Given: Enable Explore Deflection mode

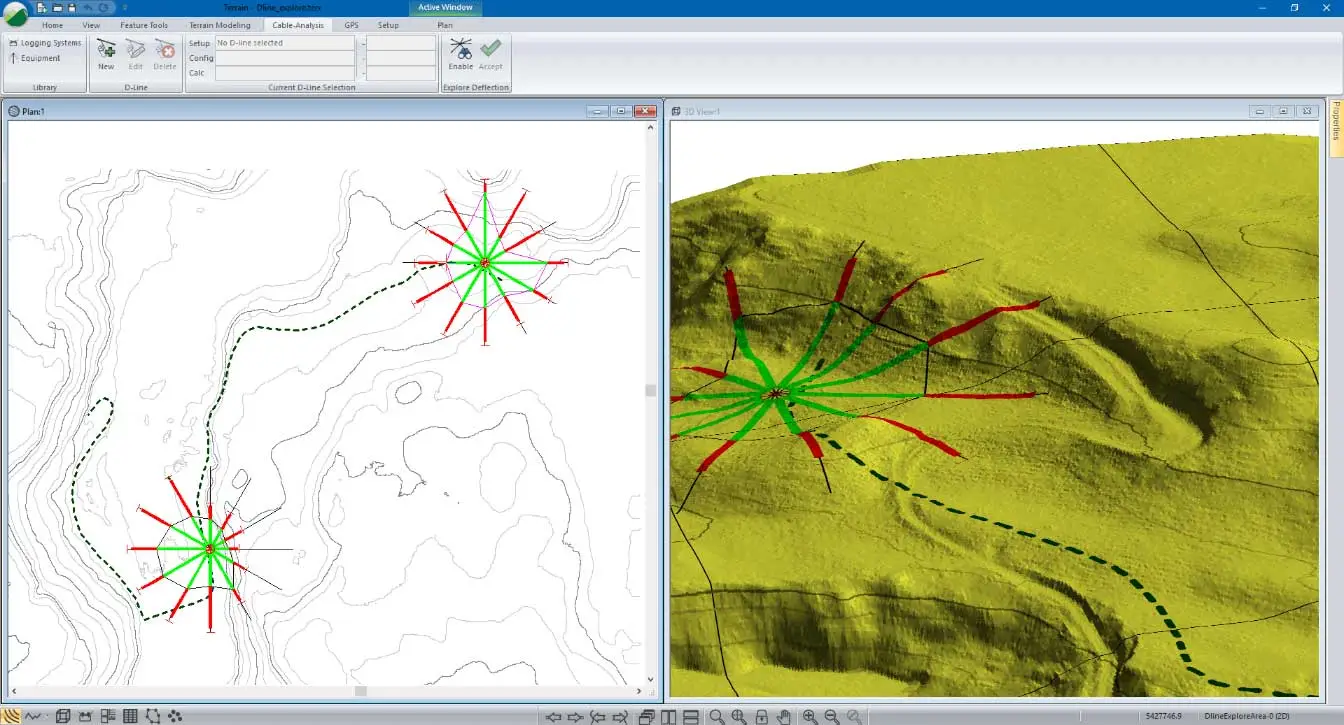Looking at the screenshot, I should point(460,52).
